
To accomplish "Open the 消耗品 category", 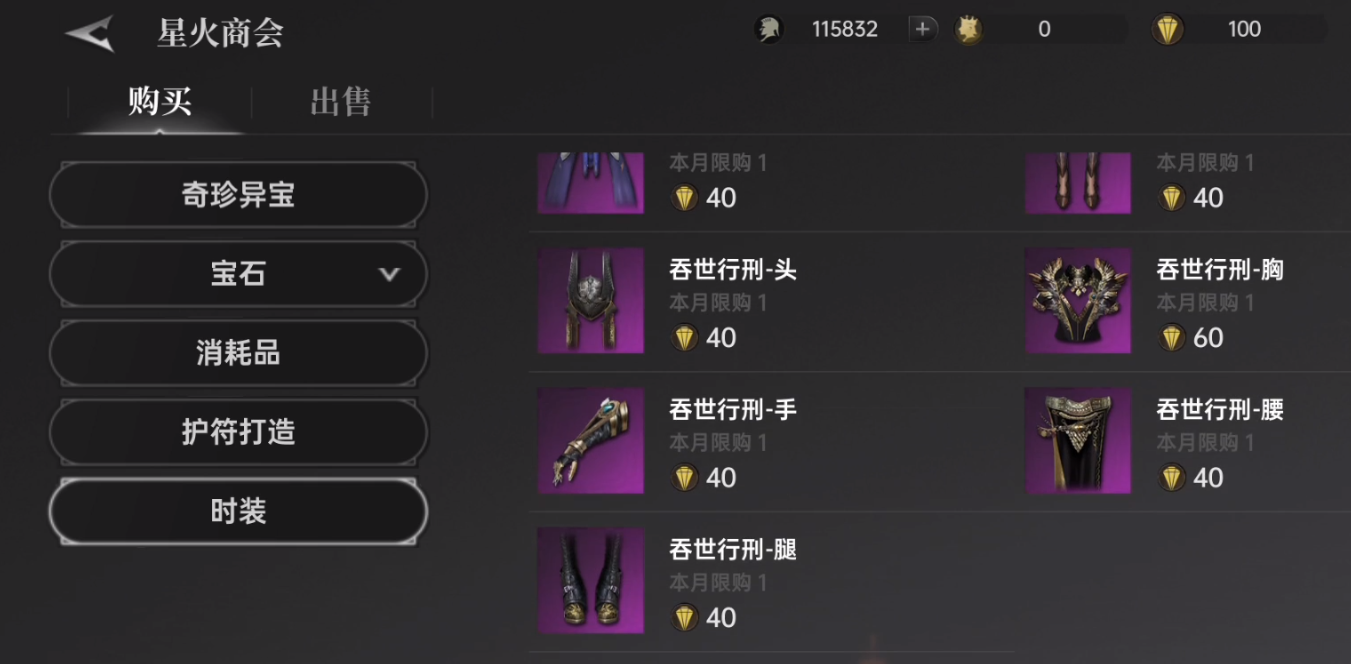I will [x=238, y=353].
